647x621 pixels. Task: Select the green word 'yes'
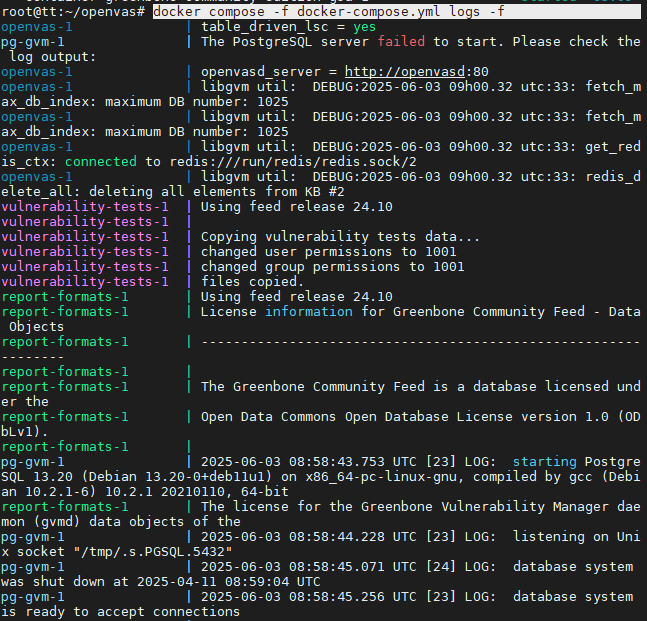coord(364,27)
